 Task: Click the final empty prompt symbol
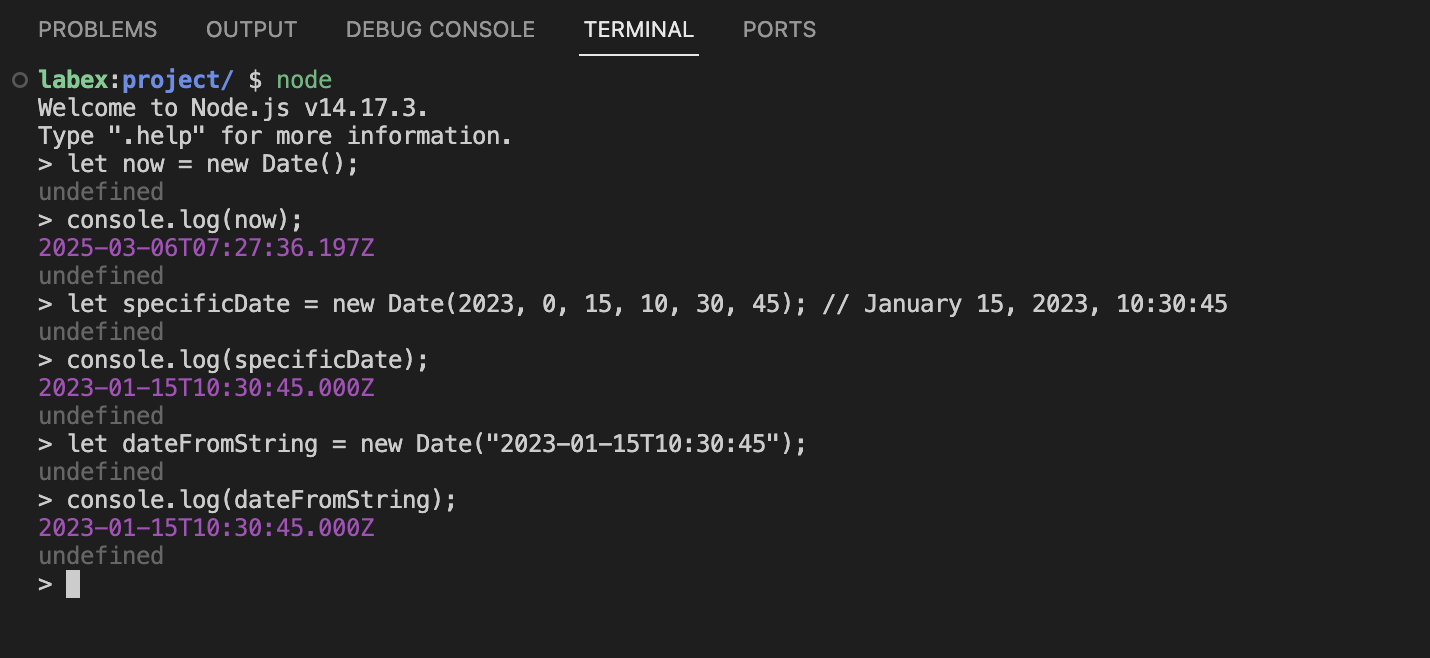point(44,583)
